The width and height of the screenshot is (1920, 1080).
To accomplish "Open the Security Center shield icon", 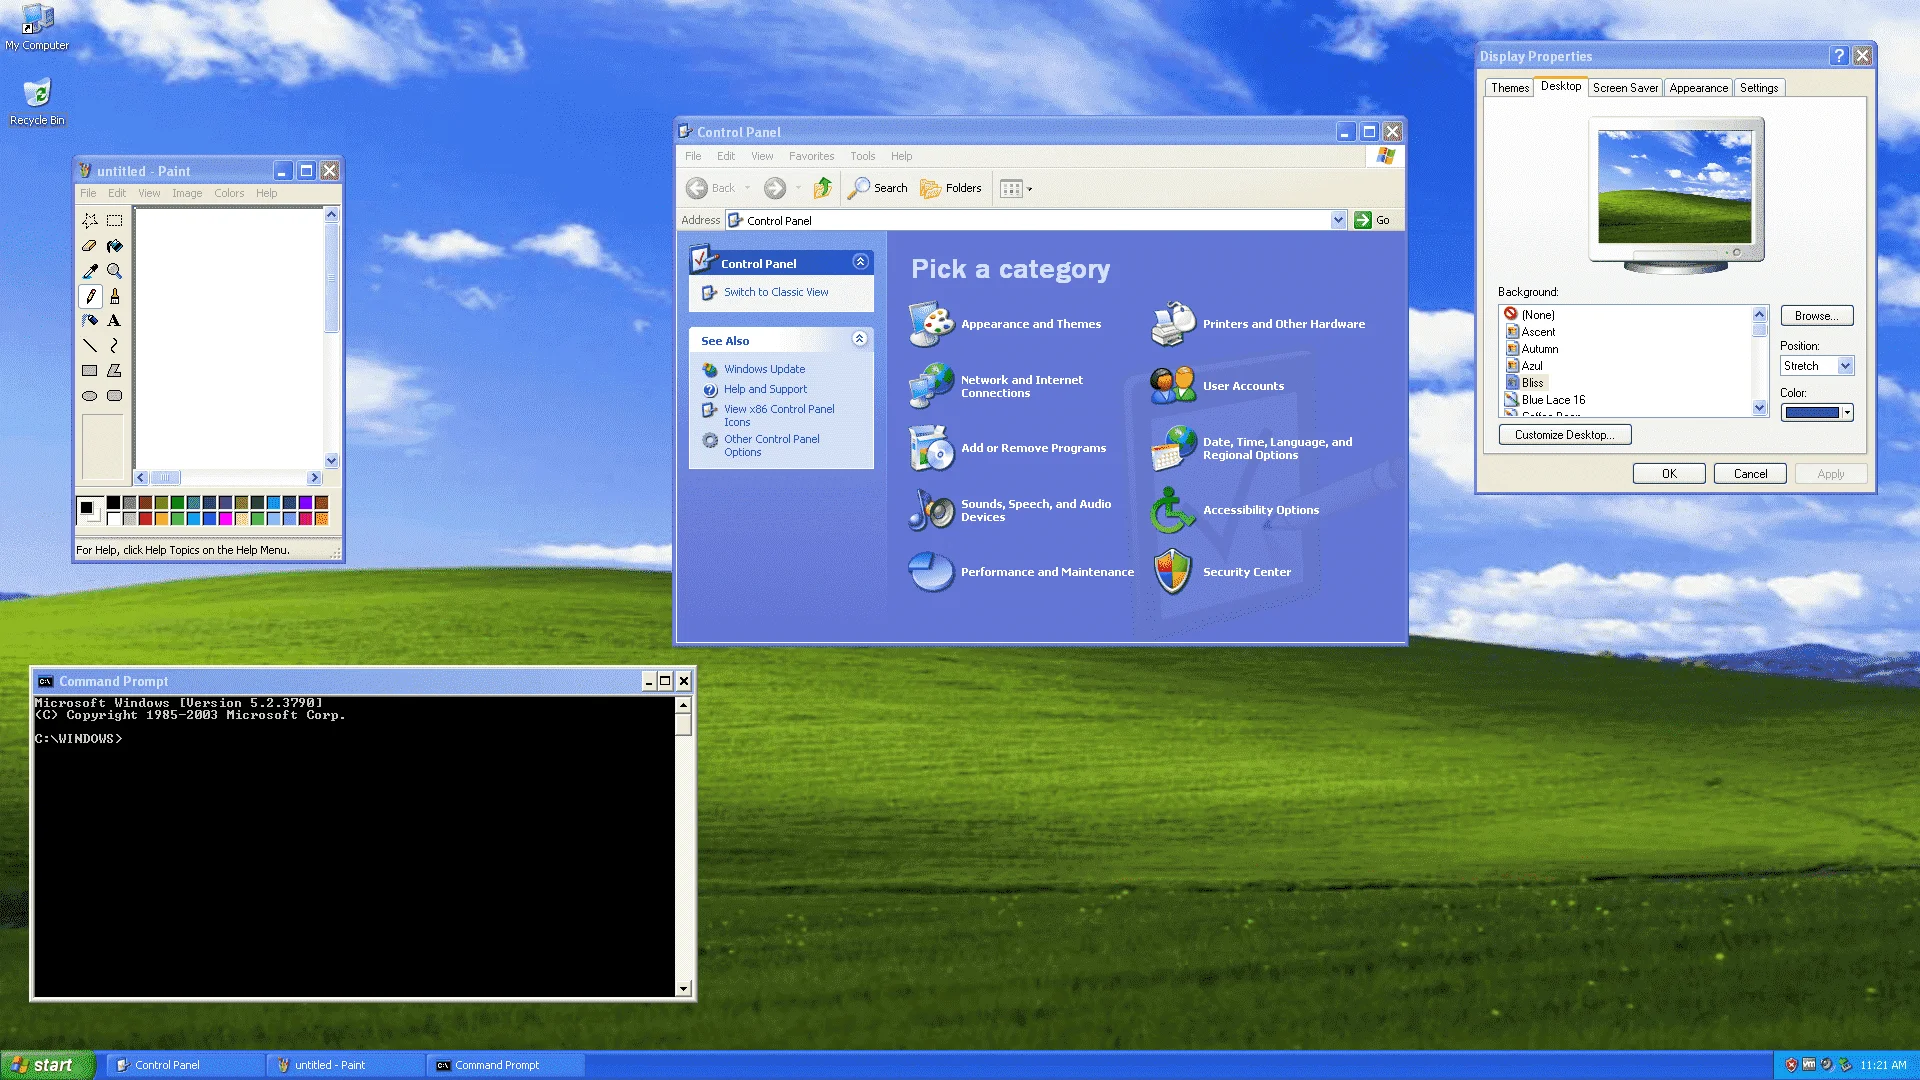I will [x=1172, y=572].
